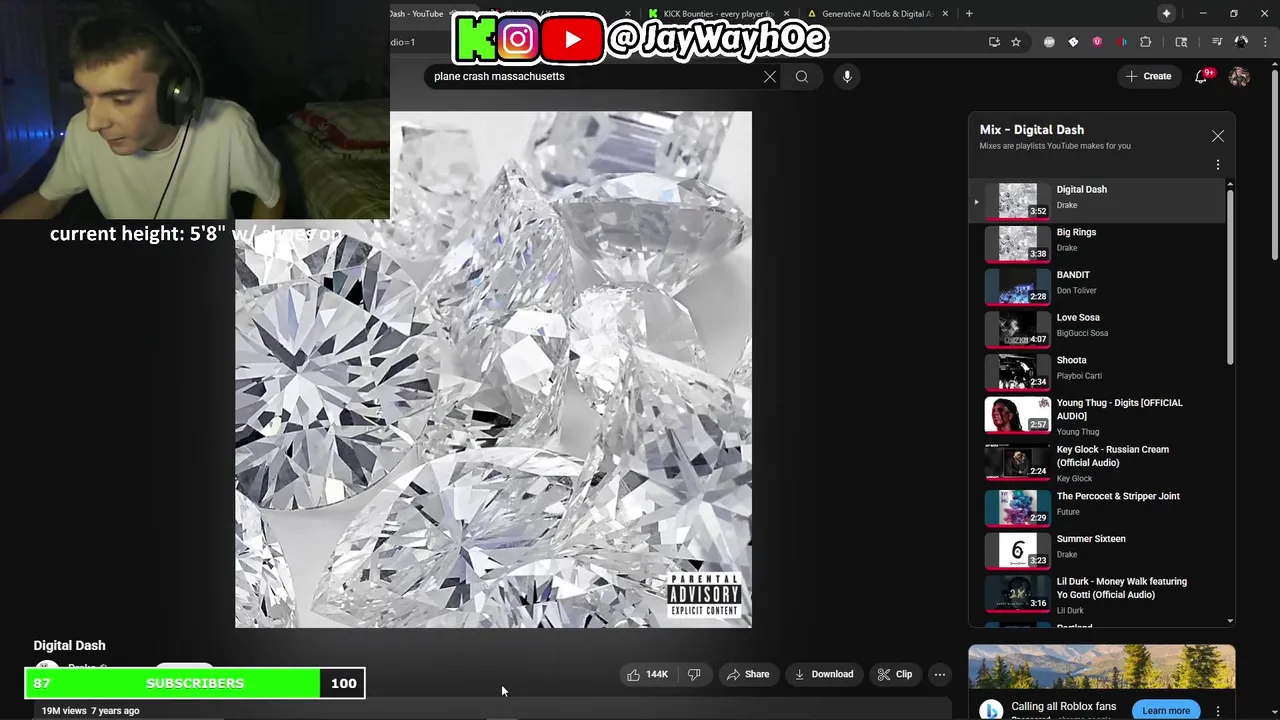Open the Chrome three-dot menu
This screenshot has height=720, width=1280.
(1265, 42)
